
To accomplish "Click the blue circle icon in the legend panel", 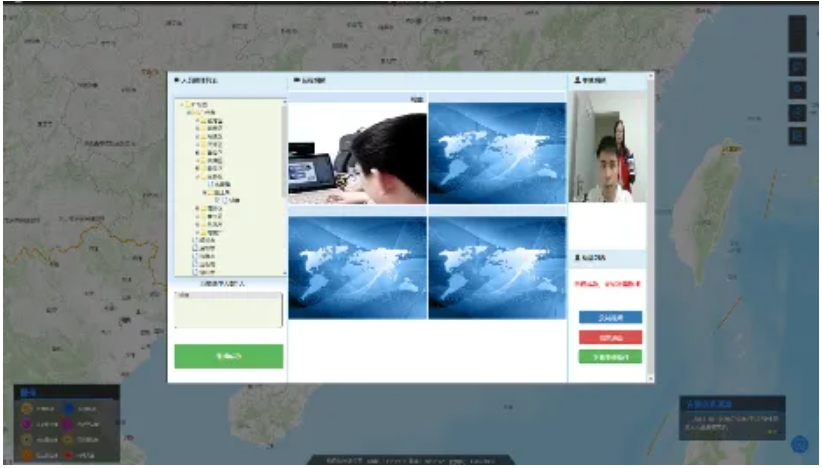I will (67, 408).
